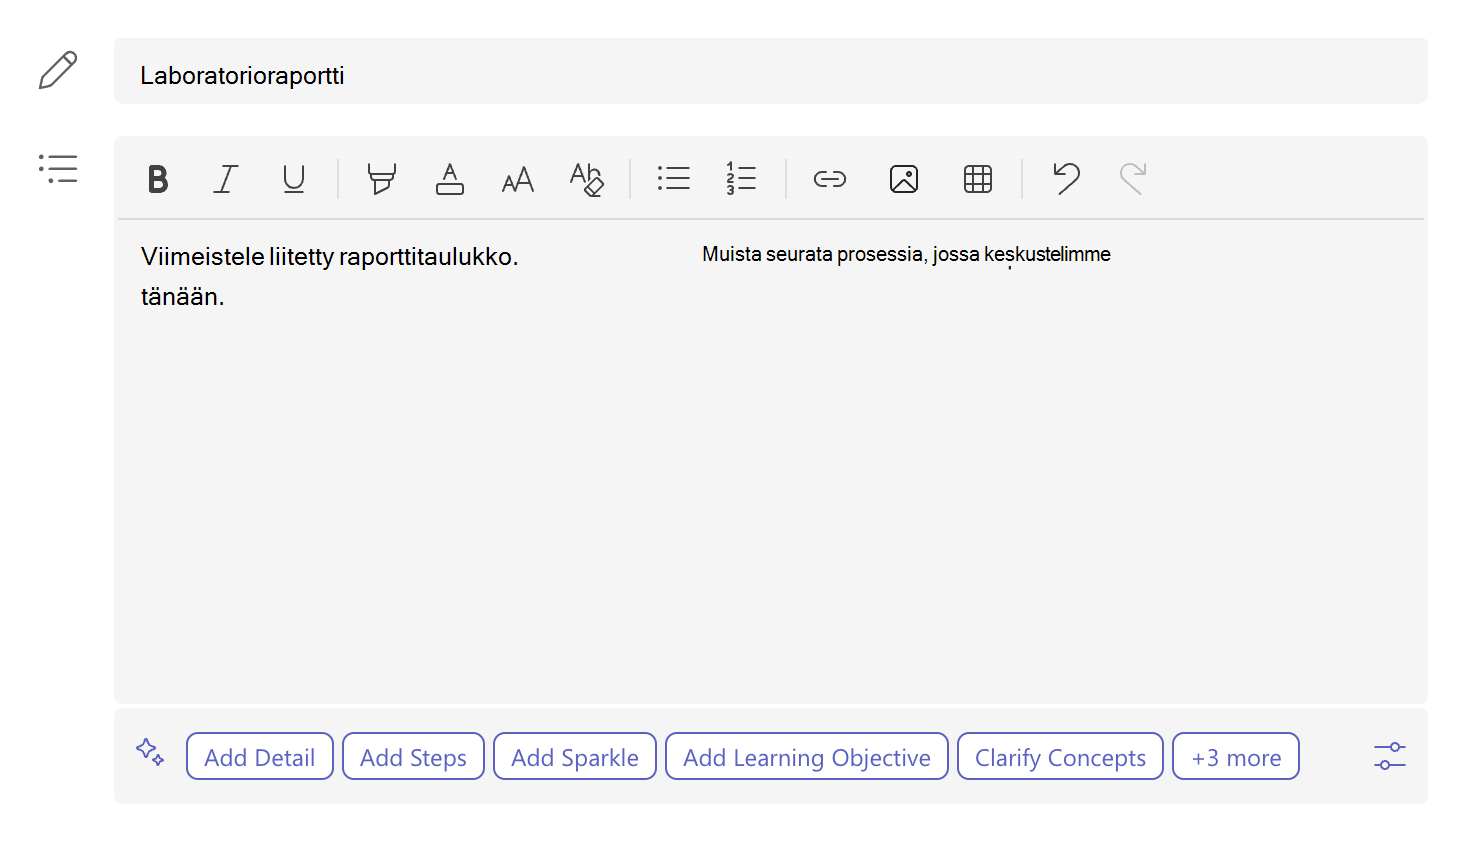1460x844 pixels.
Task: Insert a bulleted list
Action: [x=674, y=179]
